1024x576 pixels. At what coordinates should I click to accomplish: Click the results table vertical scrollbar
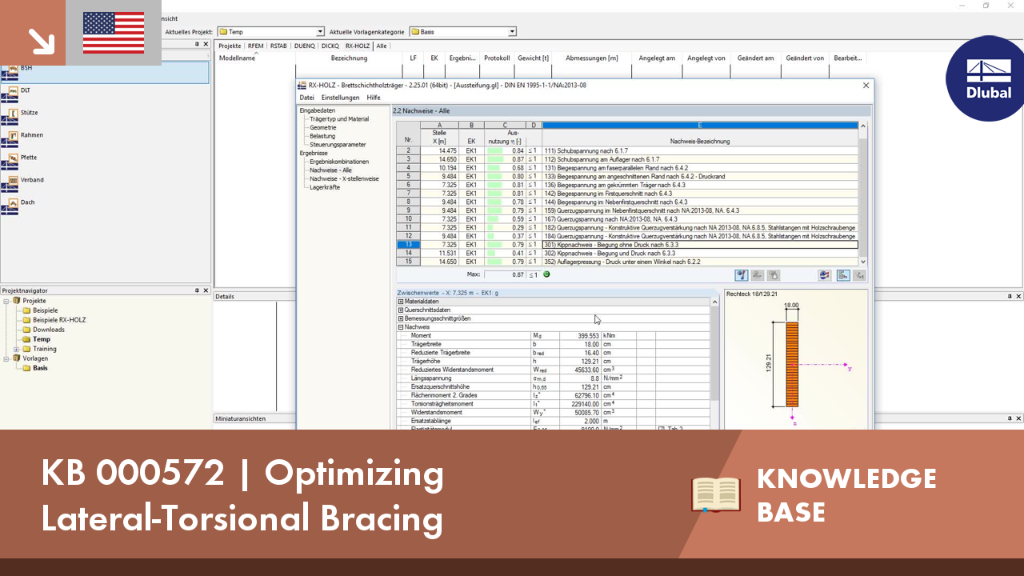point(863,194)
